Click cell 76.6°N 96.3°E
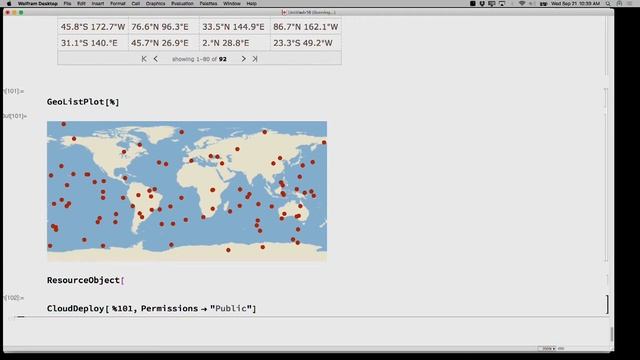Screen dimensions: 640x360 coord(164,27)
